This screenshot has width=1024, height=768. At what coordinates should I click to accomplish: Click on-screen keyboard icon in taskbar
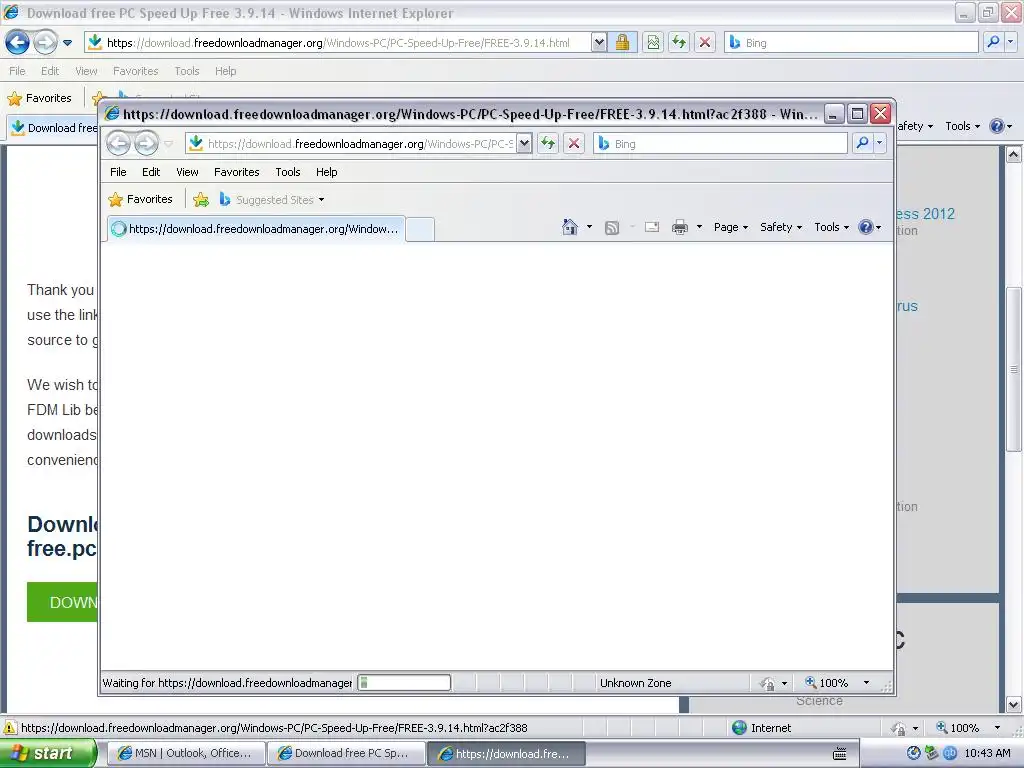pyautogui.click(x=840, y=754)
